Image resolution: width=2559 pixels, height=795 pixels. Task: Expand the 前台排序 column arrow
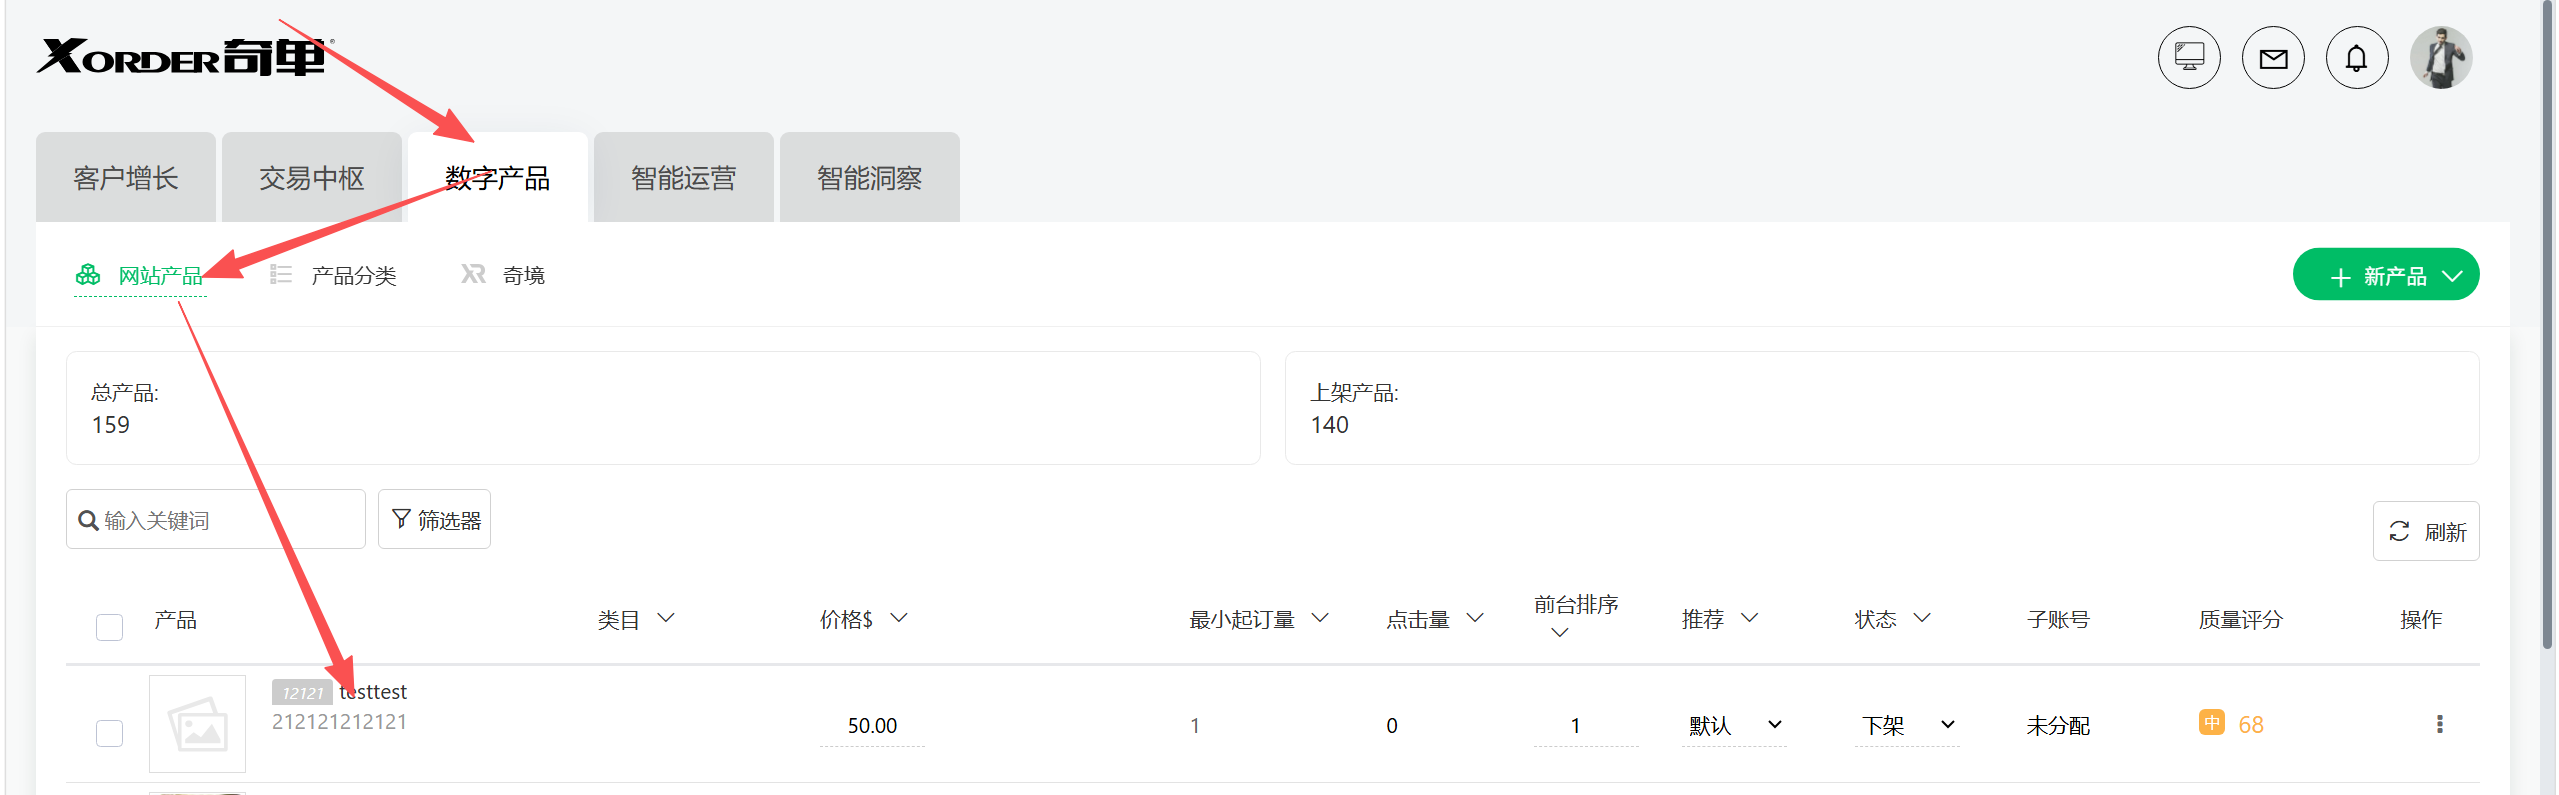tap(1559, 633)
